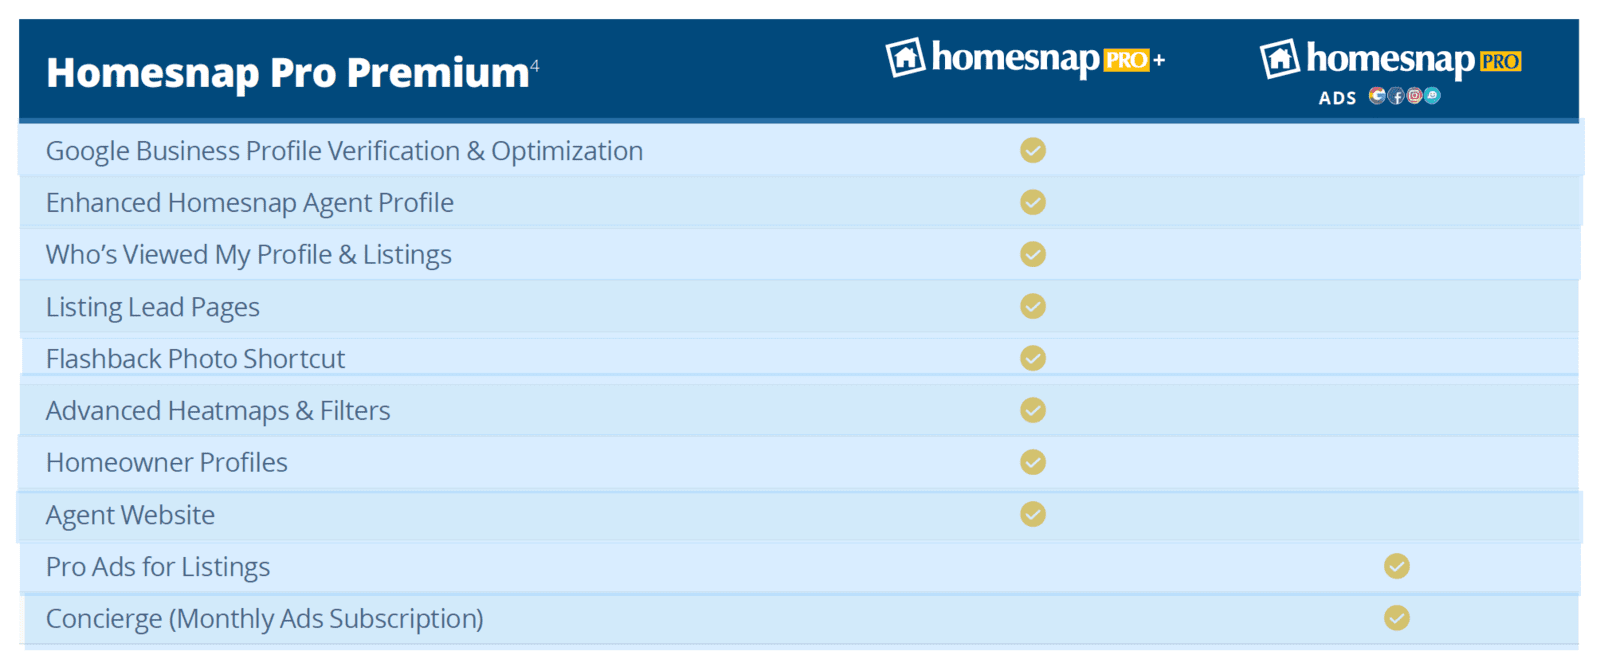
Task: Click the checkmark for Concierge Monthly Ads Subscription
Action: (x=1397, y=618)
